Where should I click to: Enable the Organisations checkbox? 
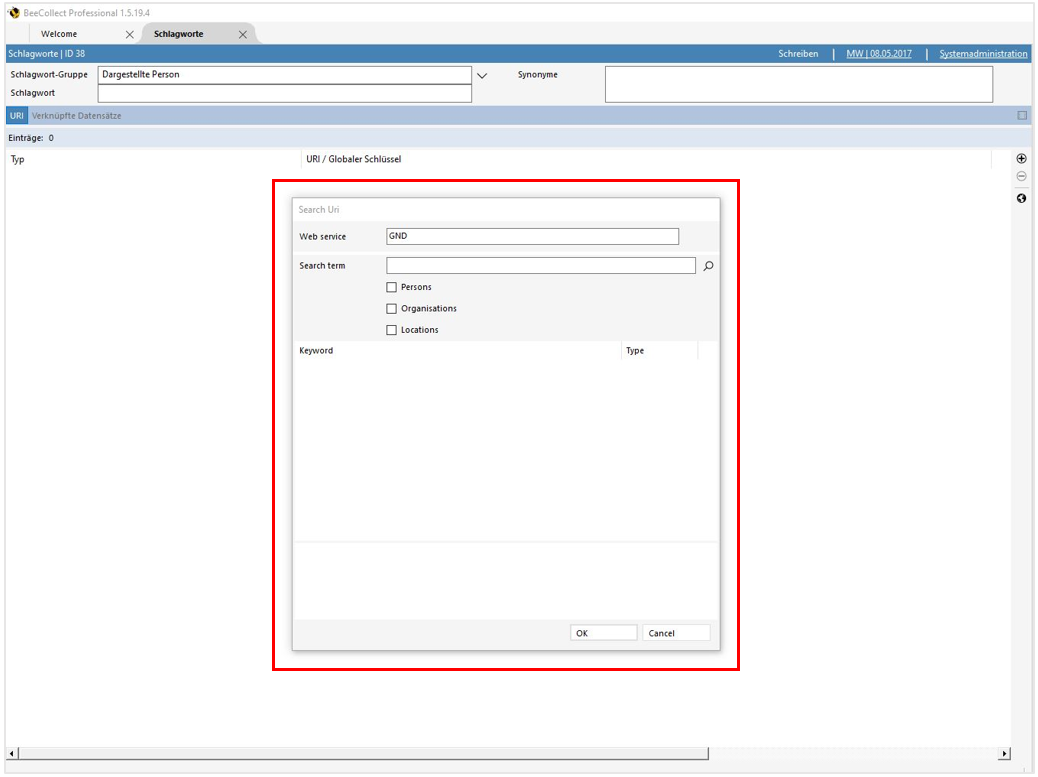tap(391, 308)
